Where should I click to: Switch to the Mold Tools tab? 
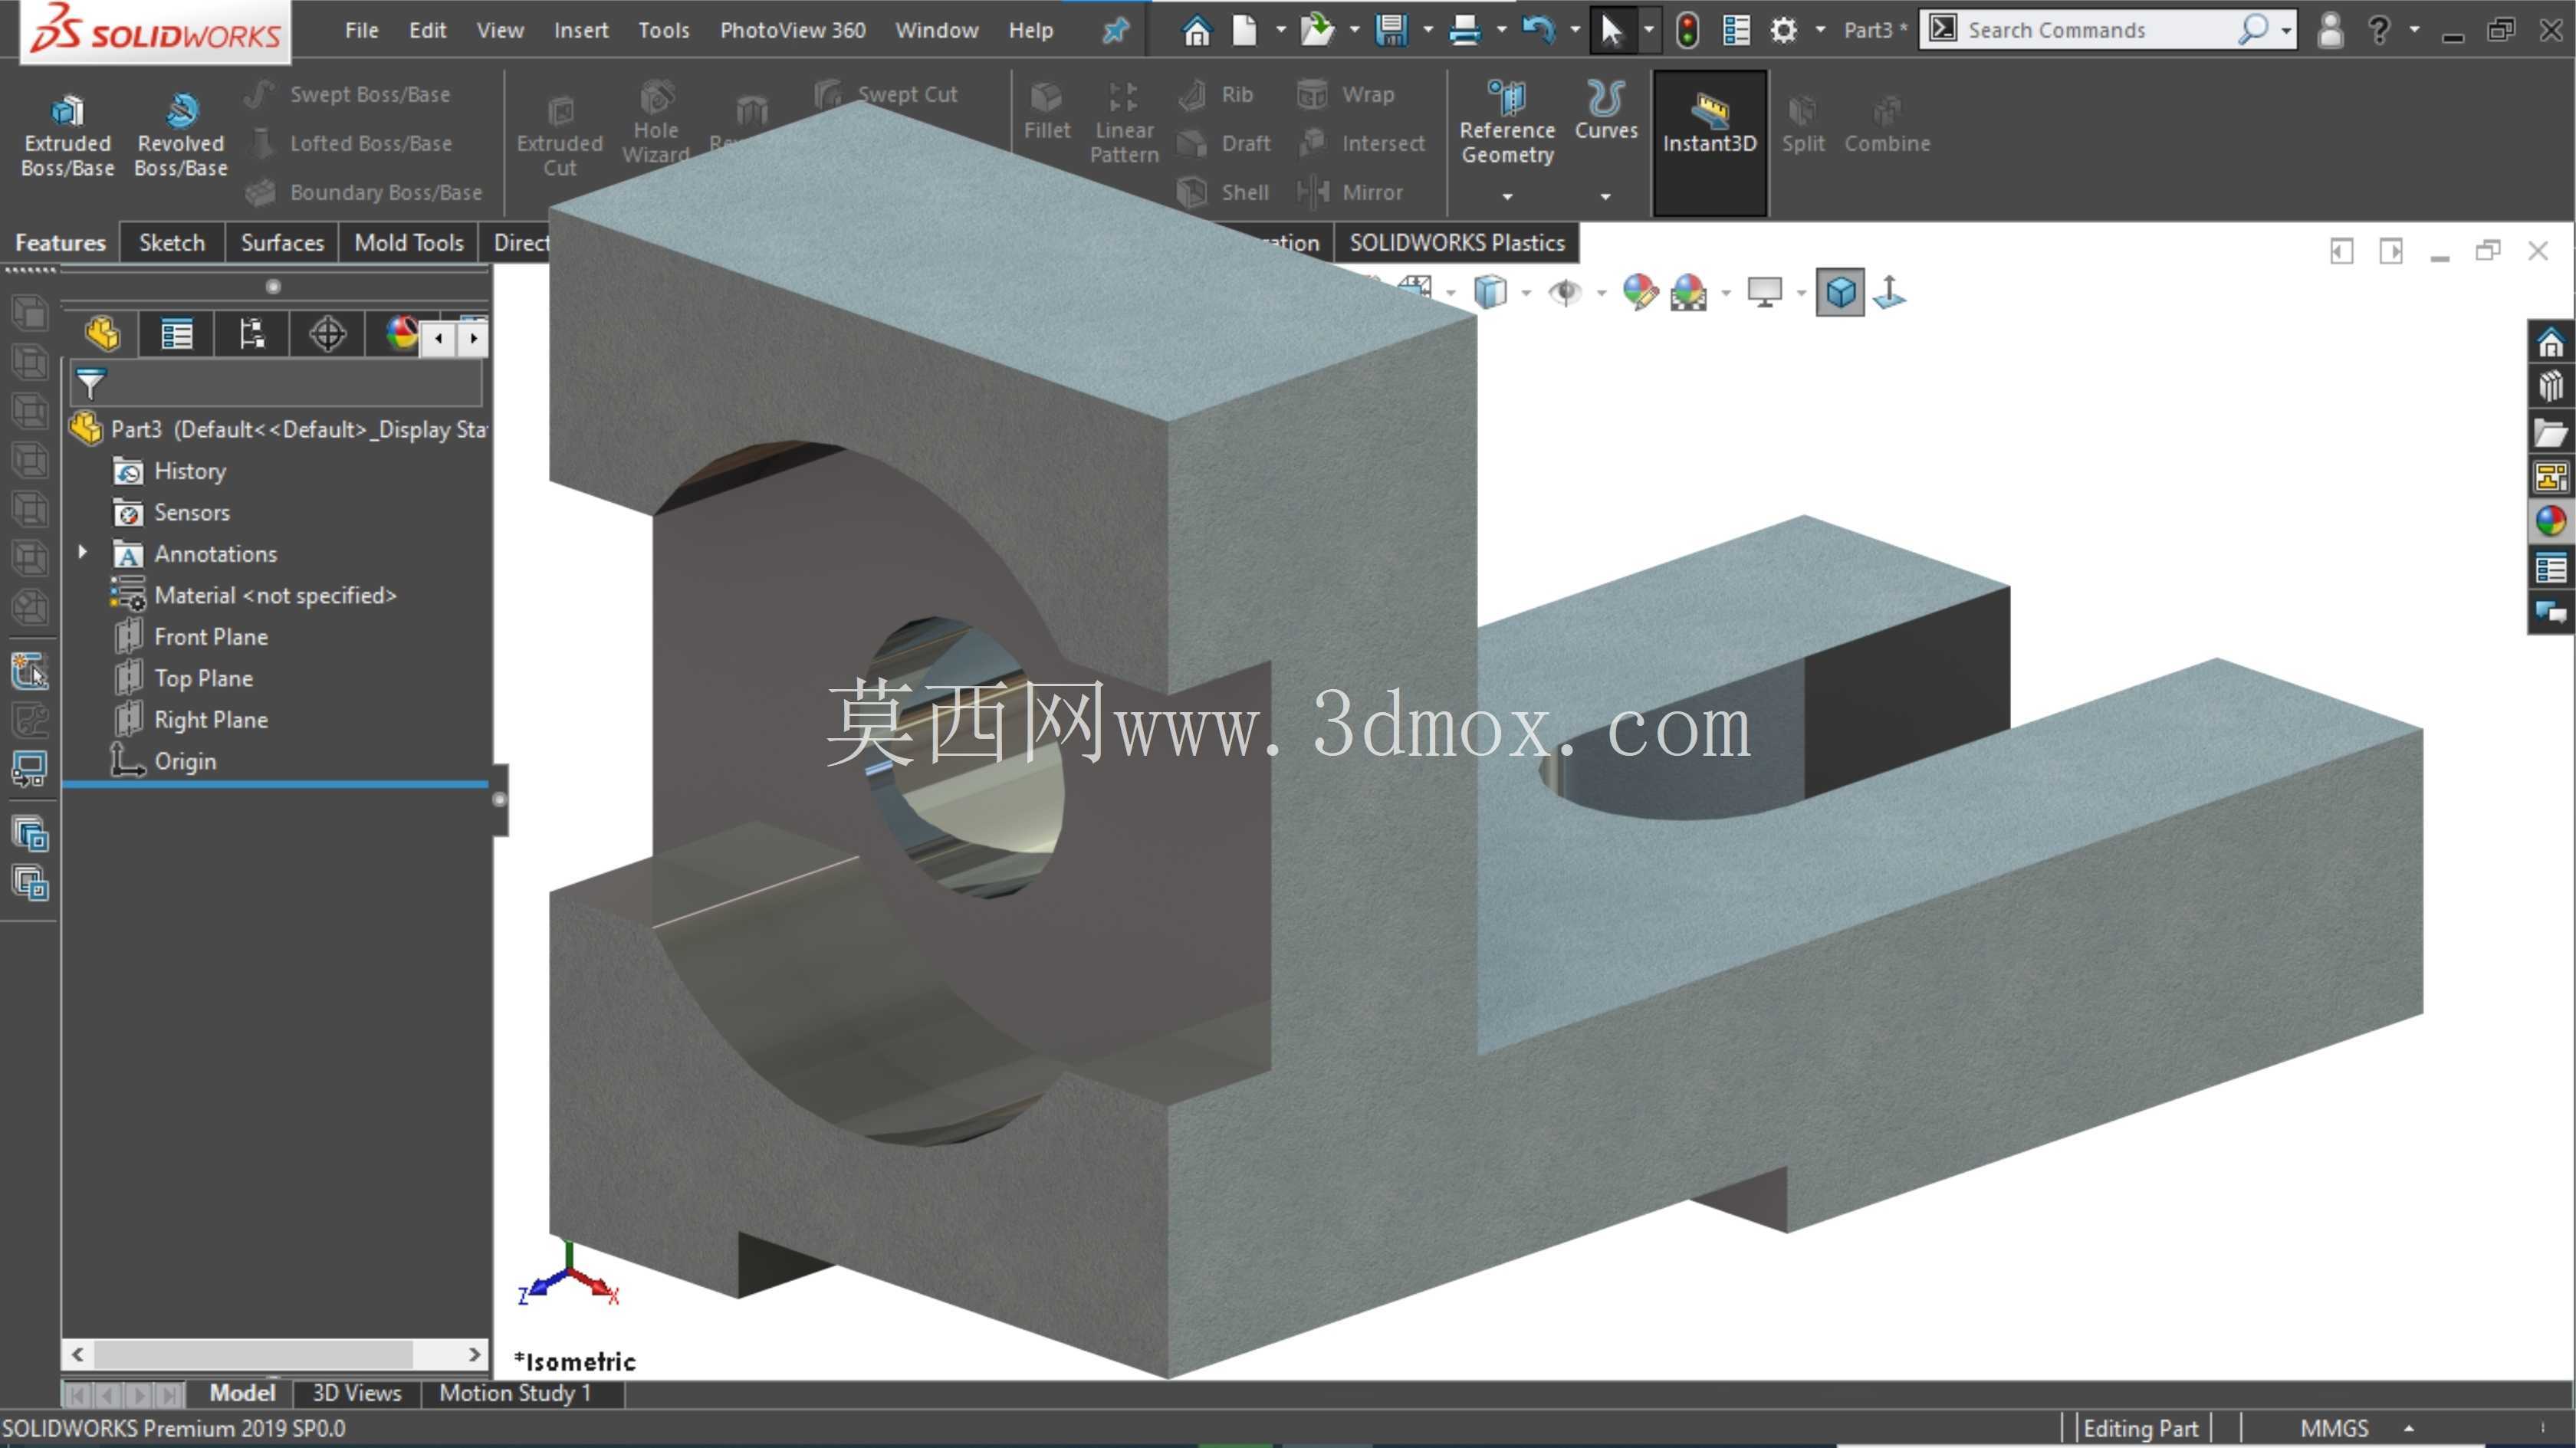[408, 243]
